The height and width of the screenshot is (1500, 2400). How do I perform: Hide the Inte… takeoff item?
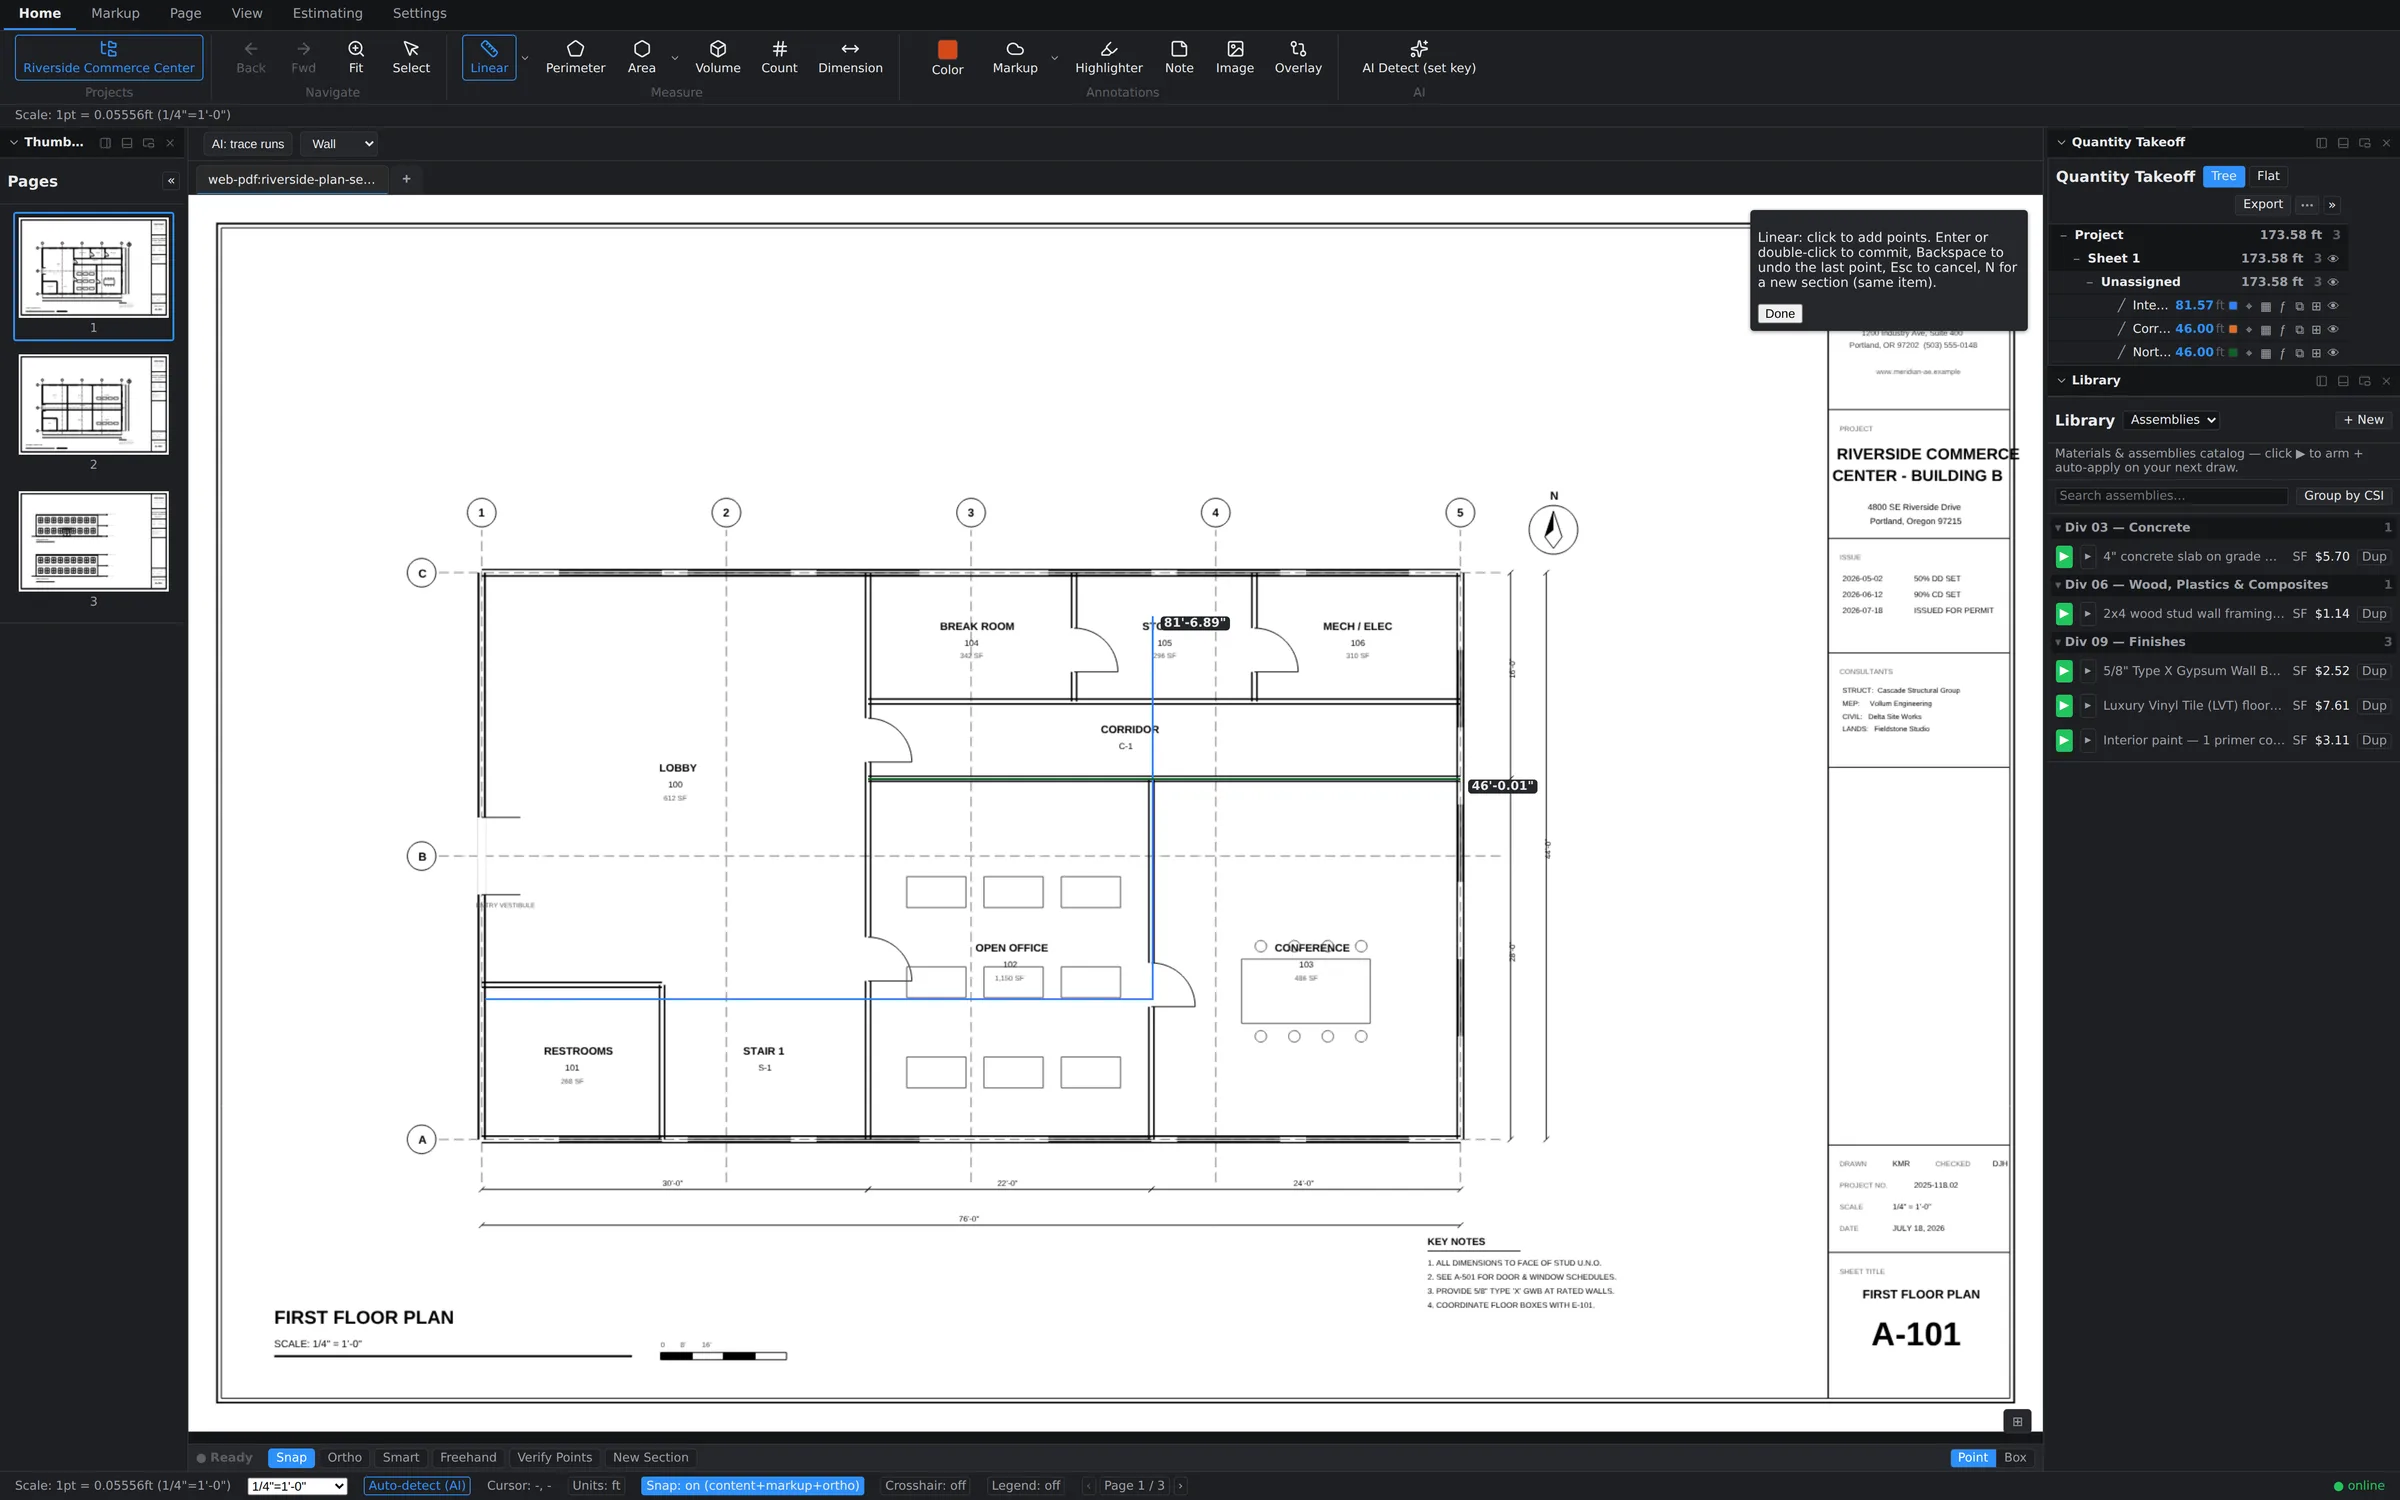[x=2333, y=306]
